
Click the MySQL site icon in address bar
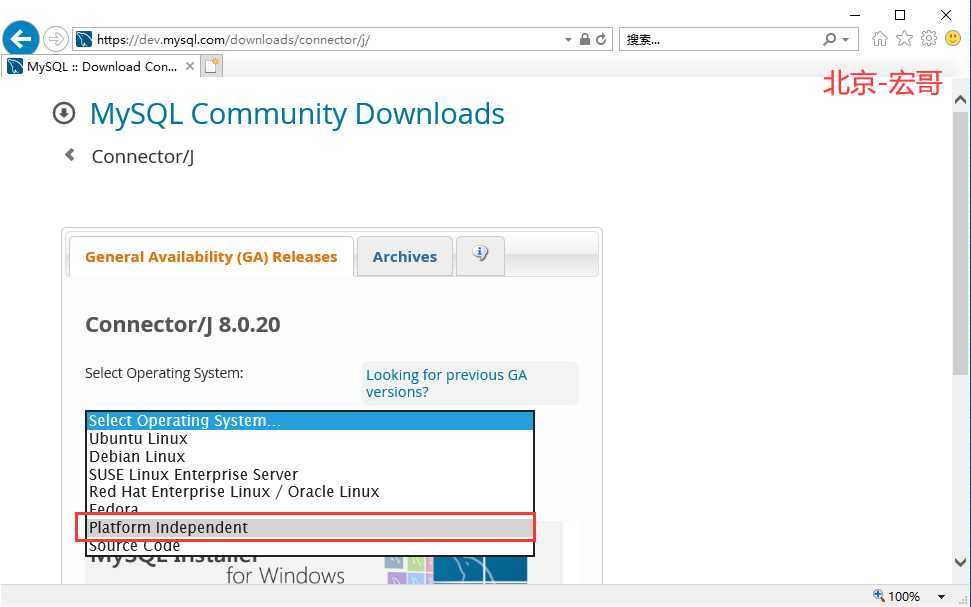[84, 40]
